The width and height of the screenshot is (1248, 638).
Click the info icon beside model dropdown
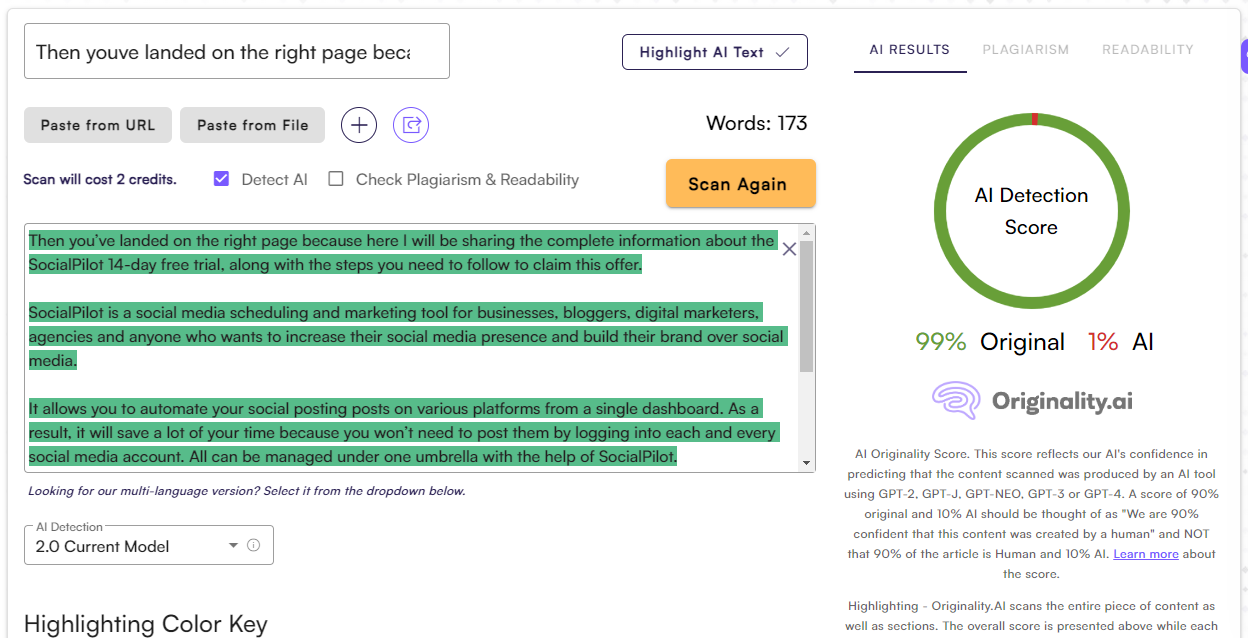pos(253,545)
